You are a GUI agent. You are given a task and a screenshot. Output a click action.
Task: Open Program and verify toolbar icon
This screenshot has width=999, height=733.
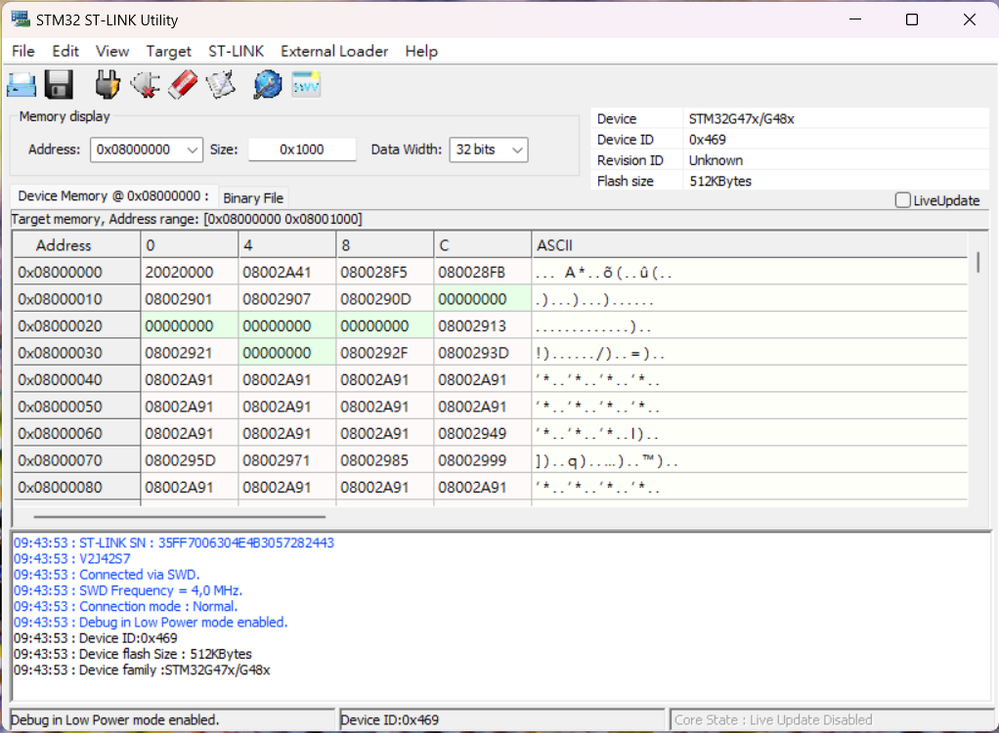click(219, 85)
